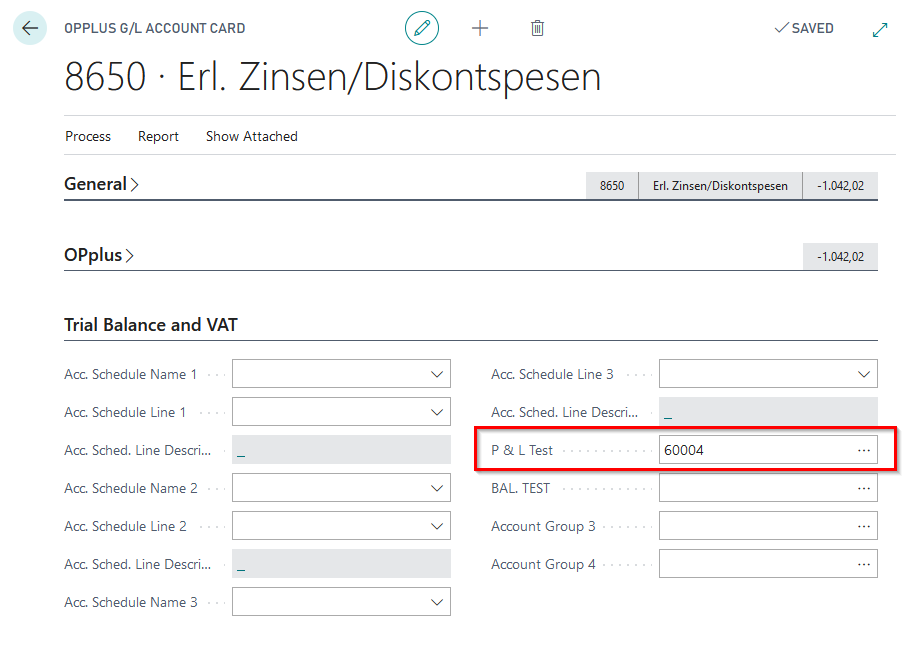The image size is (908, 649).
Task: Expand the General section
Action: point(101,184)
